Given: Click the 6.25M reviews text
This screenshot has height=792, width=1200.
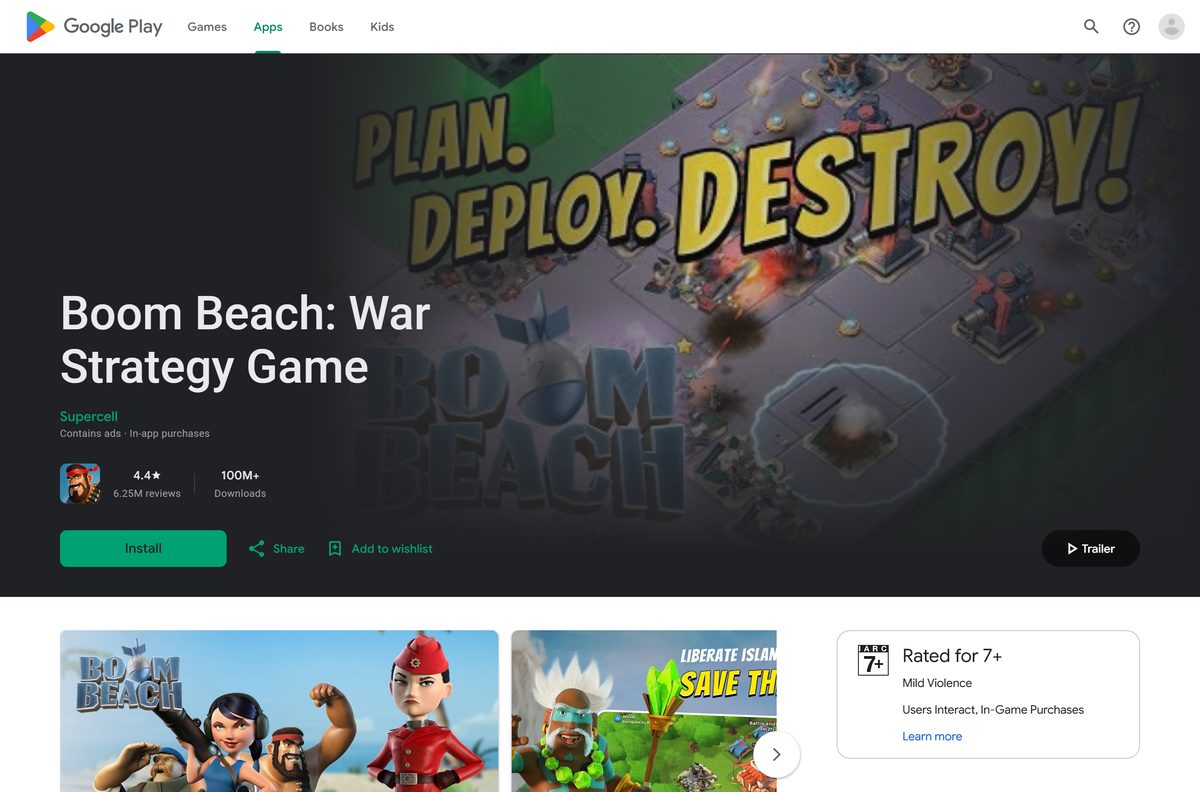Looking at the screenshot, I should (x=147, y=493).
